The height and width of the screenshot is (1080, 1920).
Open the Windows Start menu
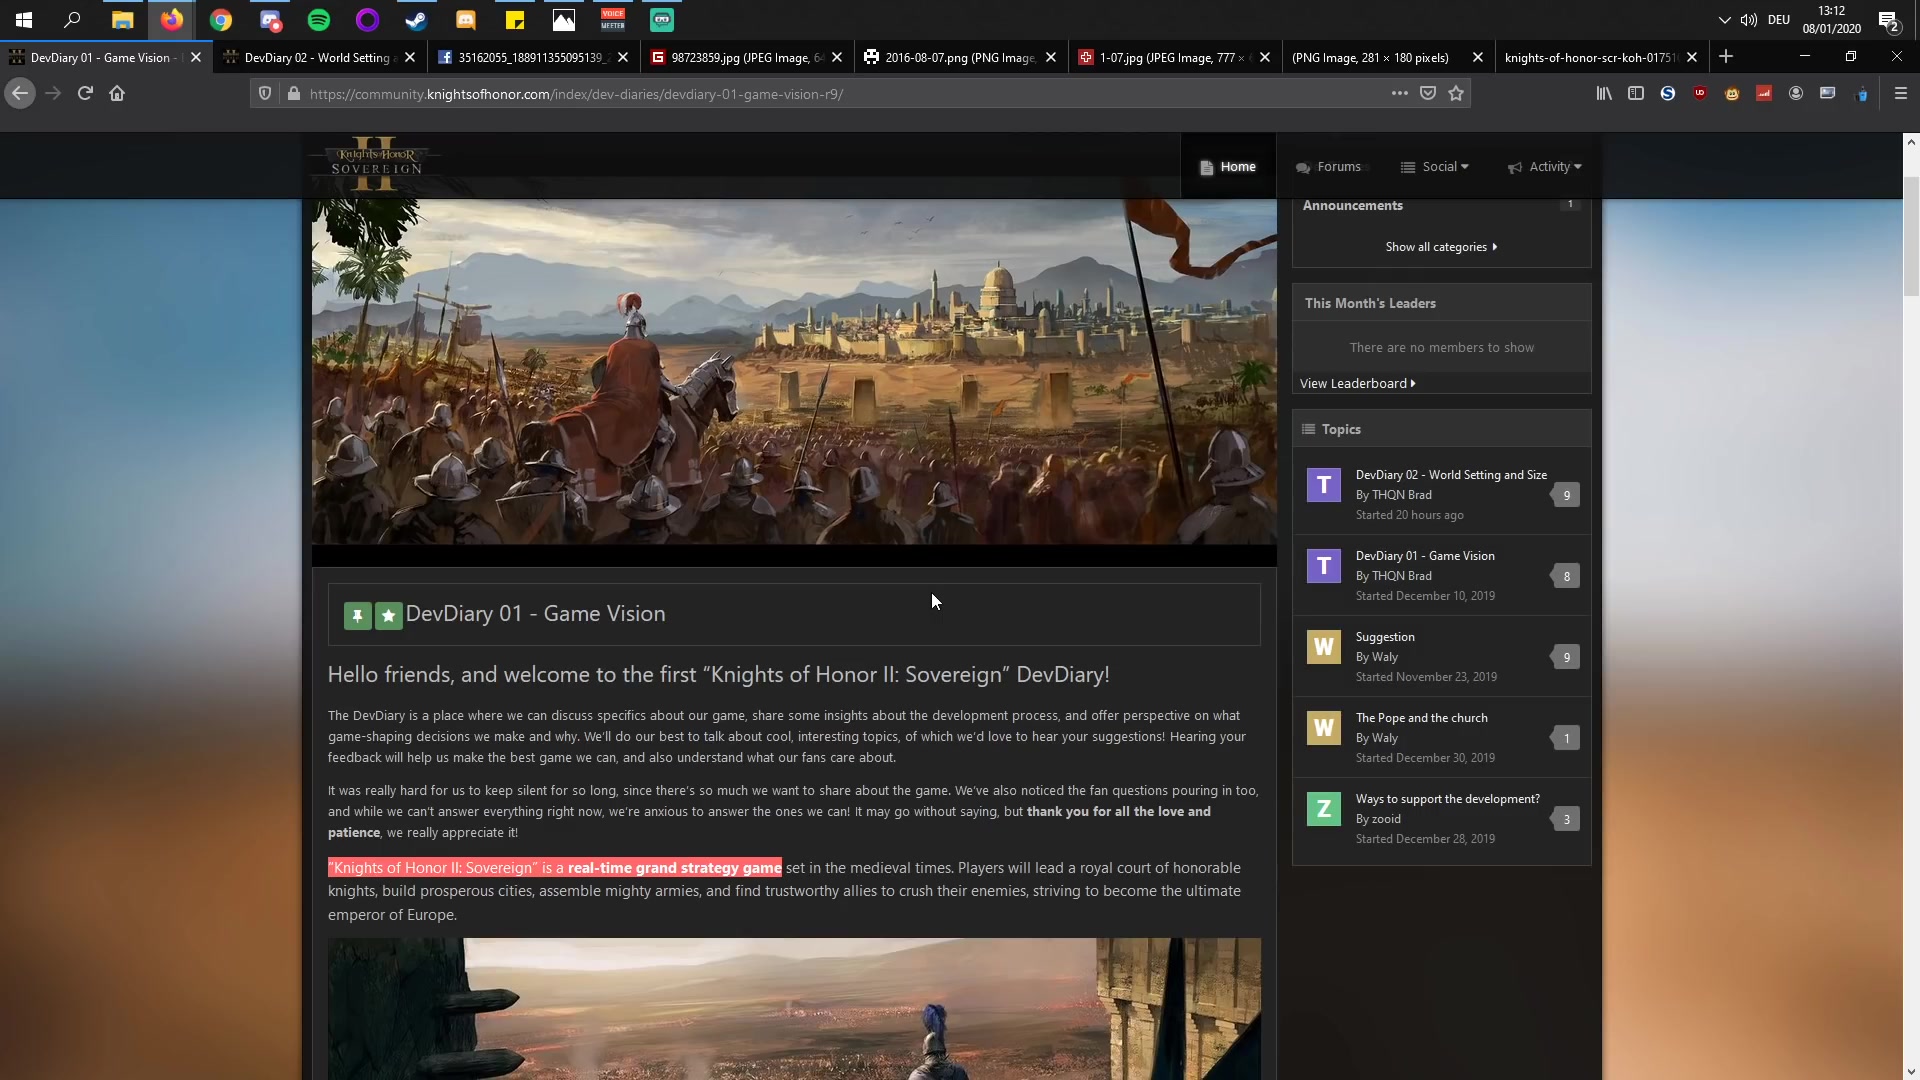[x=24, y=19]
